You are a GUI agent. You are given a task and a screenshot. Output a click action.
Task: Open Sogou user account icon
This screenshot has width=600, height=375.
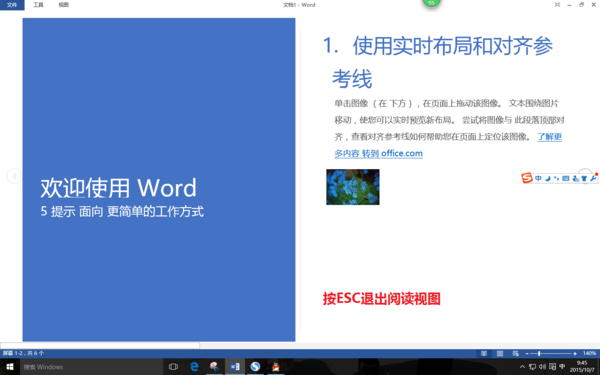coord(575,178)
